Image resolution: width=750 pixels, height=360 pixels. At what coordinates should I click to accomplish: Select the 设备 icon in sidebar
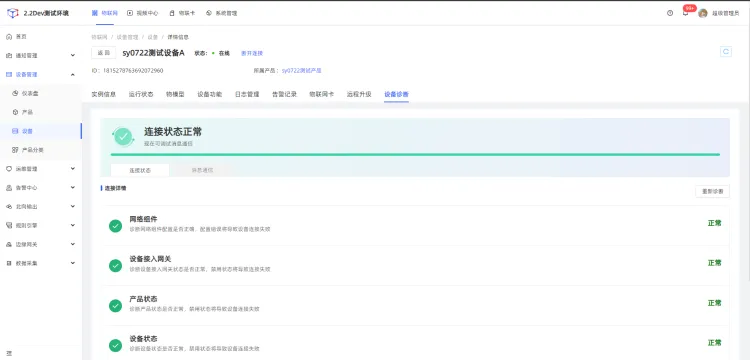pos(15,131)
